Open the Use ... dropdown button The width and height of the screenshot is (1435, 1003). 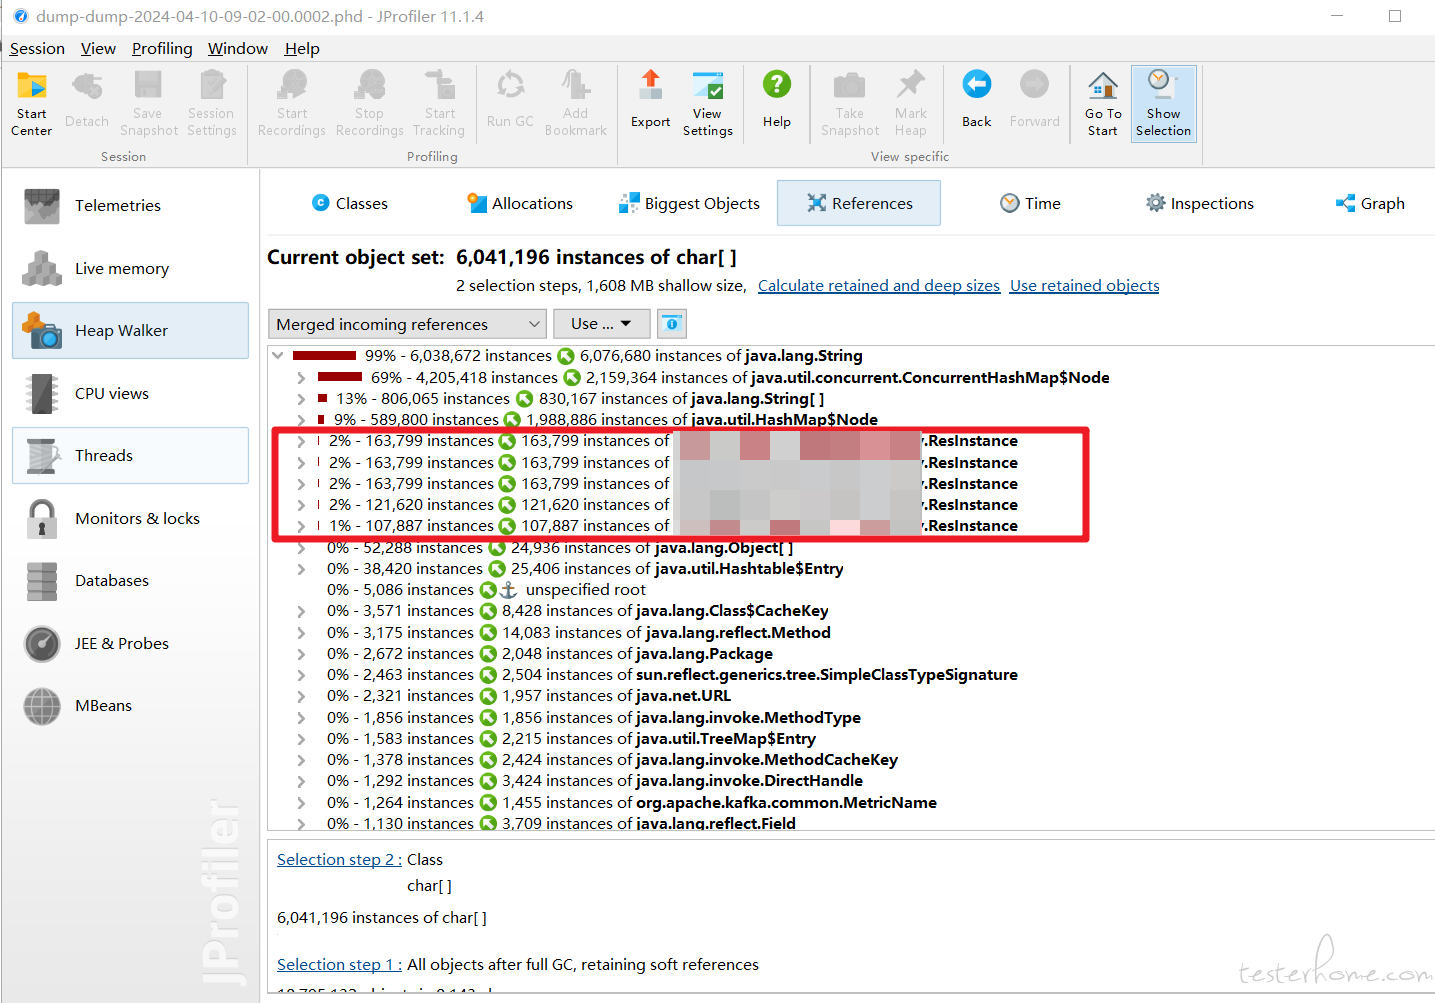tap(601, 324)
